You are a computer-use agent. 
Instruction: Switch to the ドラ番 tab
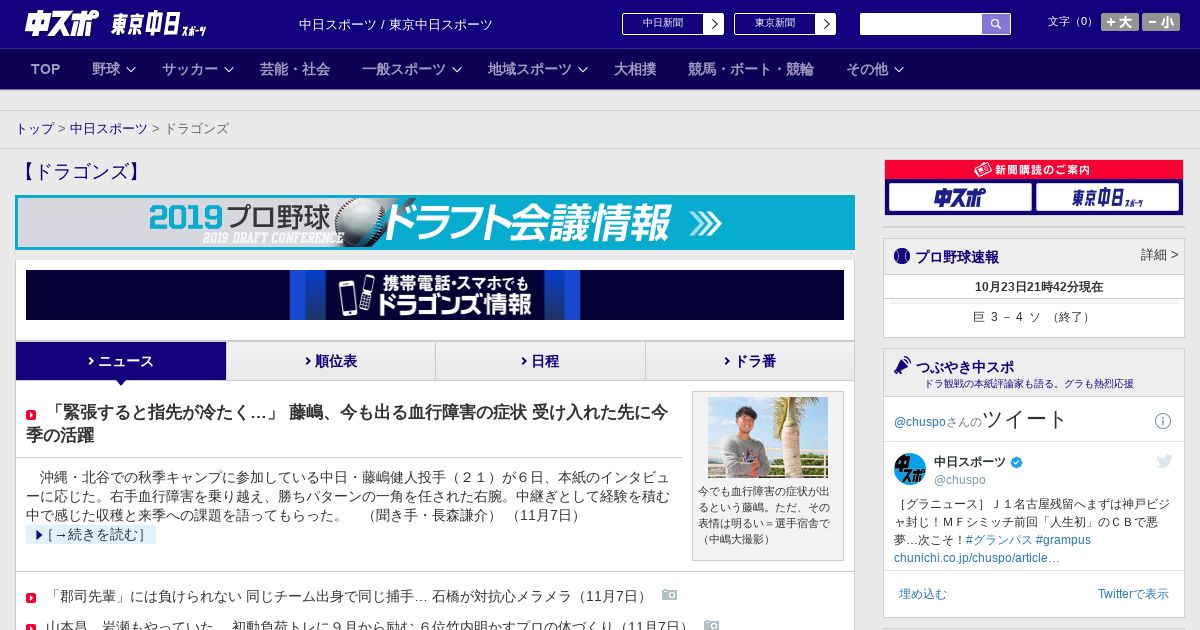tap(750, 361)
